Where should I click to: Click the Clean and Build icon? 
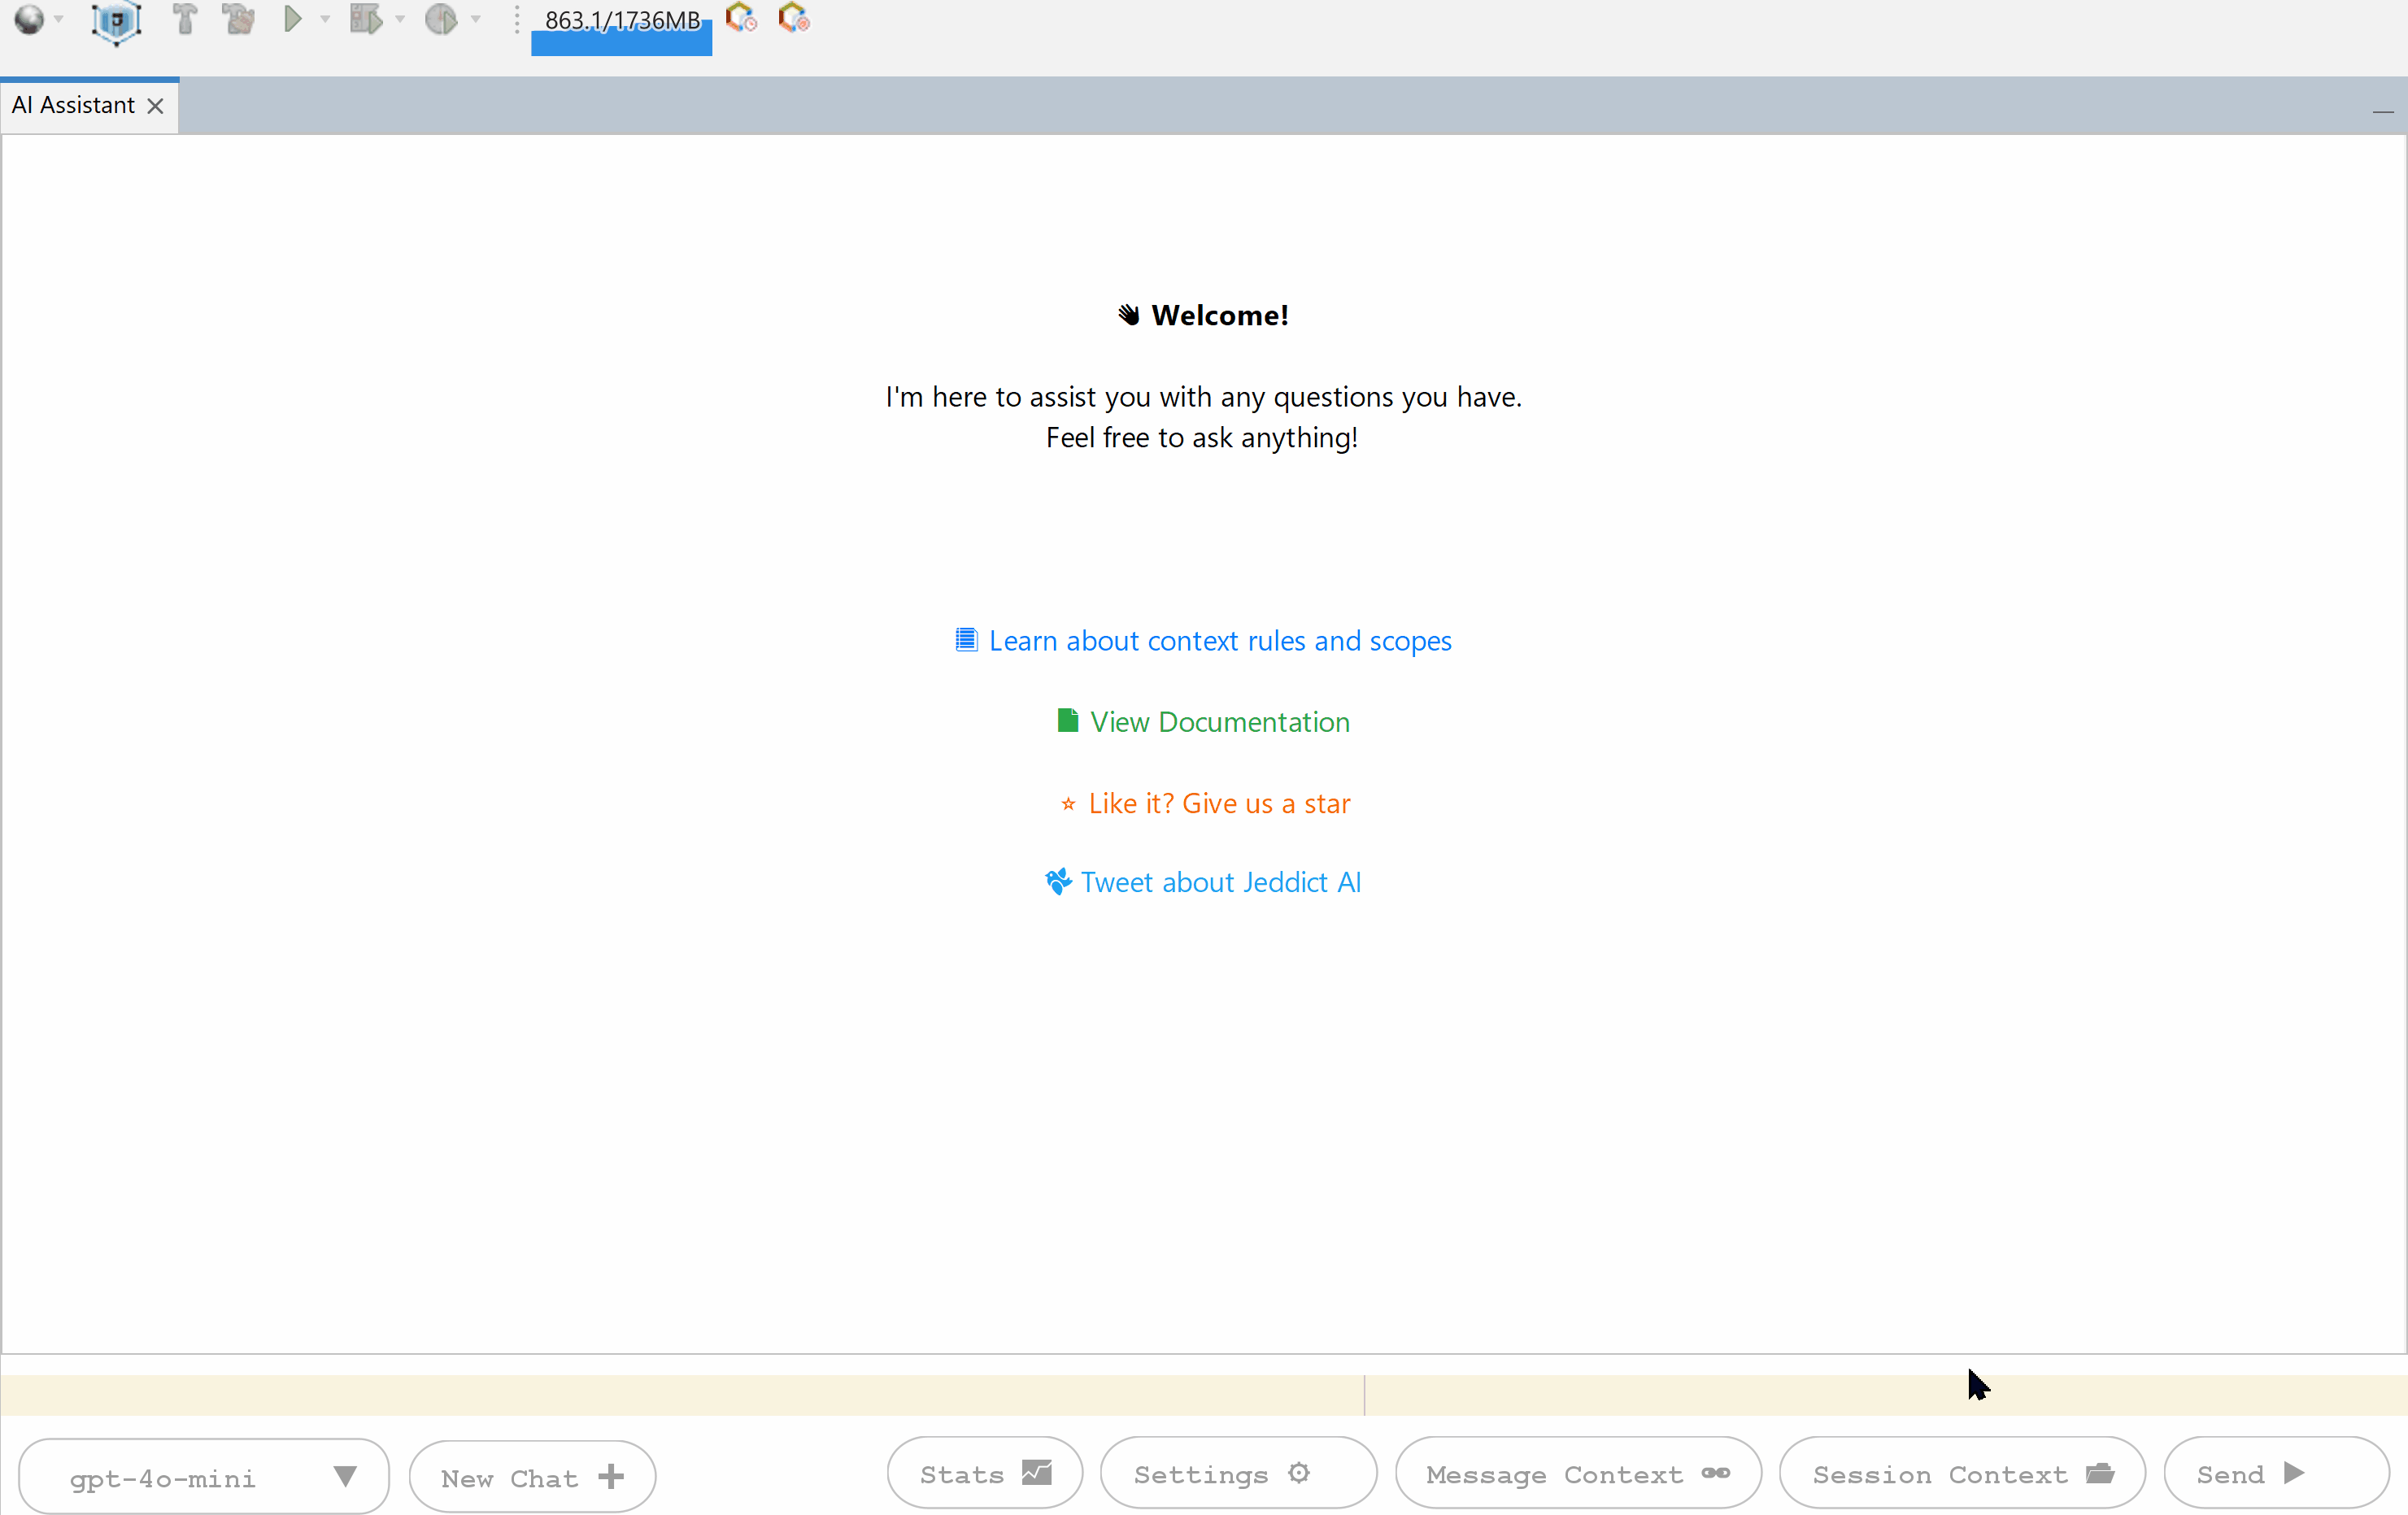point(238,19)
